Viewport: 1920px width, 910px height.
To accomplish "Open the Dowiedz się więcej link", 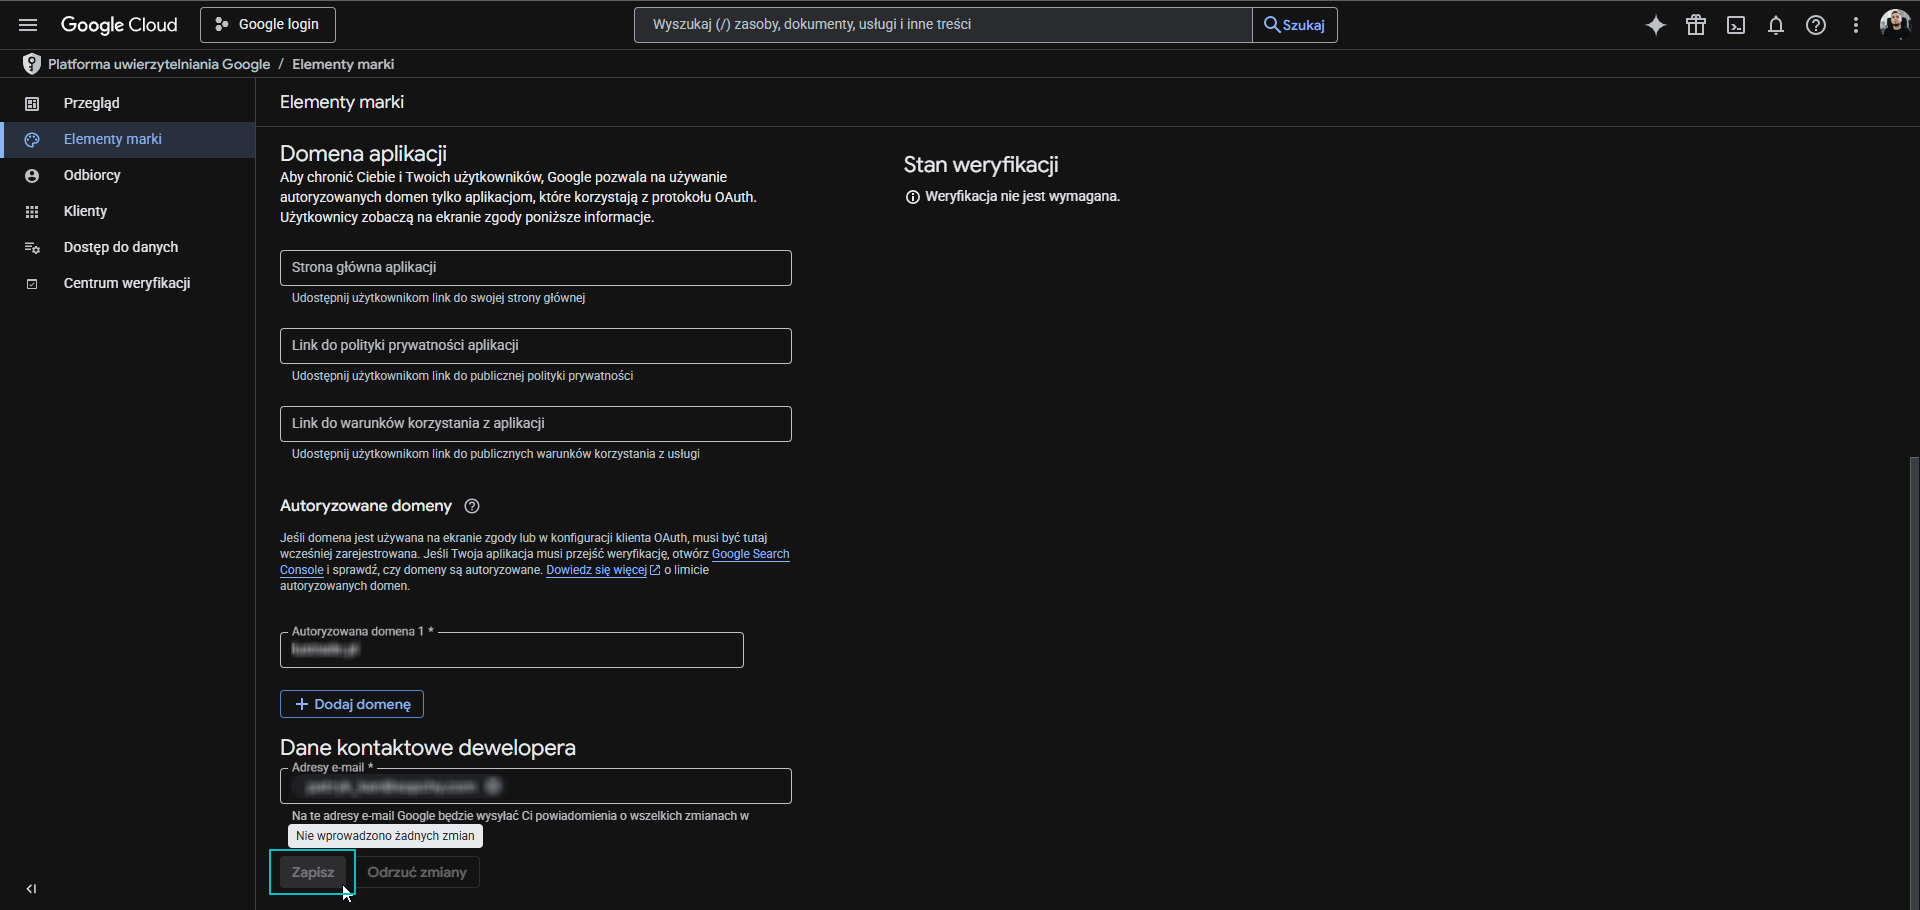I will point(596,570).
